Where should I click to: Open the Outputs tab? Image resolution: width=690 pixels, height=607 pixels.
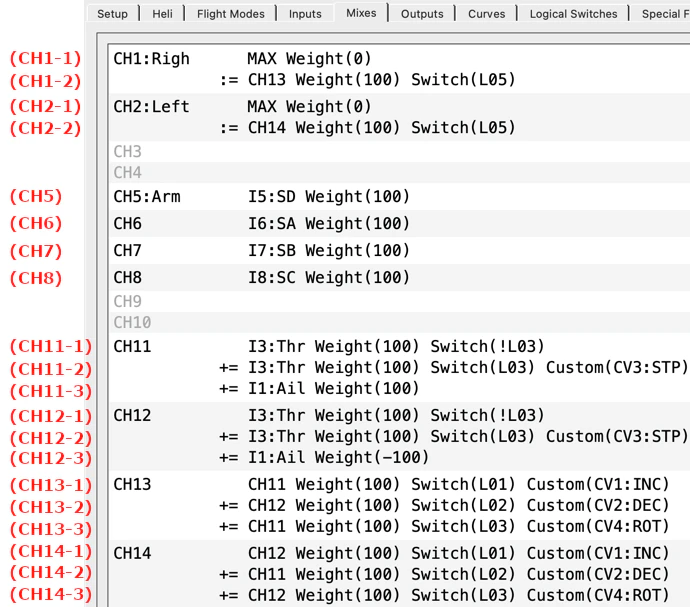coord(422,14)
